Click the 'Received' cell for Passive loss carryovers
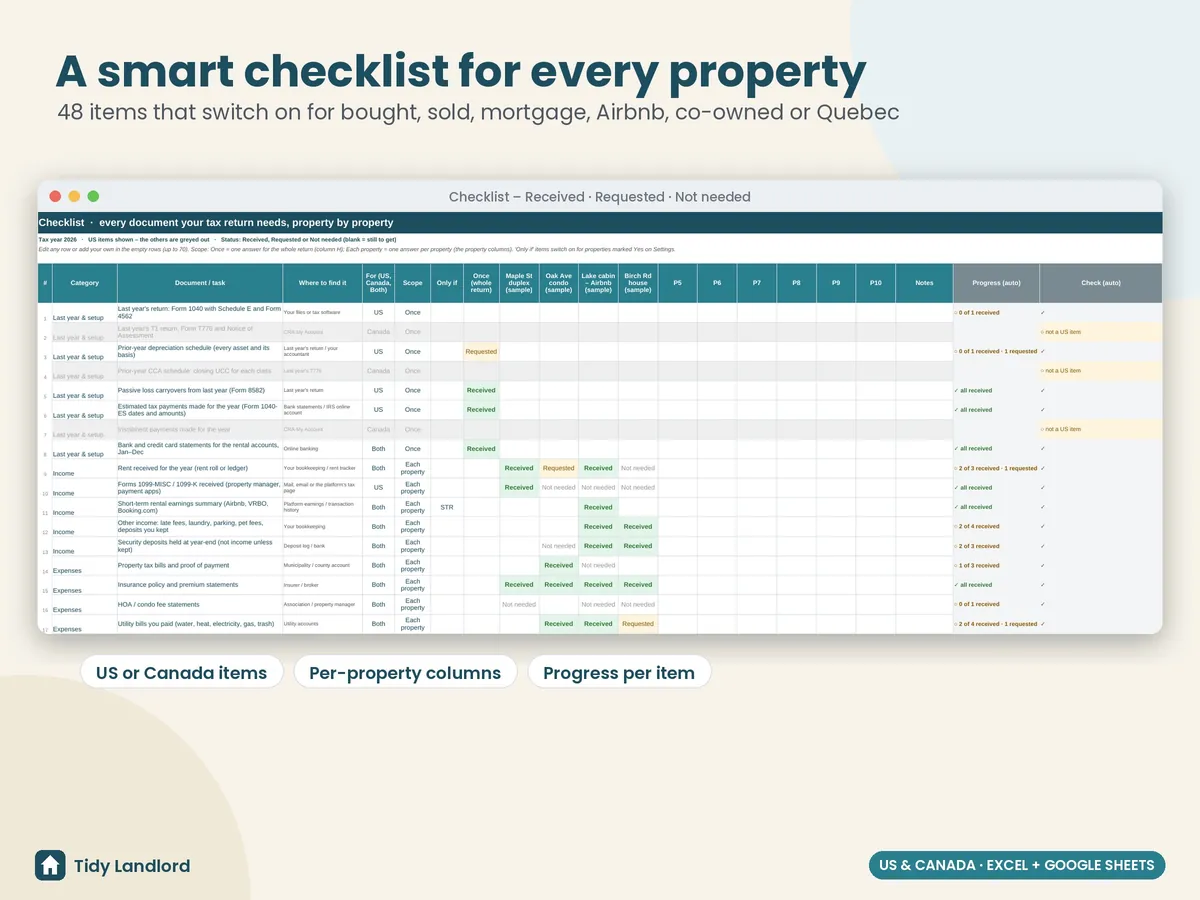1200x900 pixels. [481, 391]
